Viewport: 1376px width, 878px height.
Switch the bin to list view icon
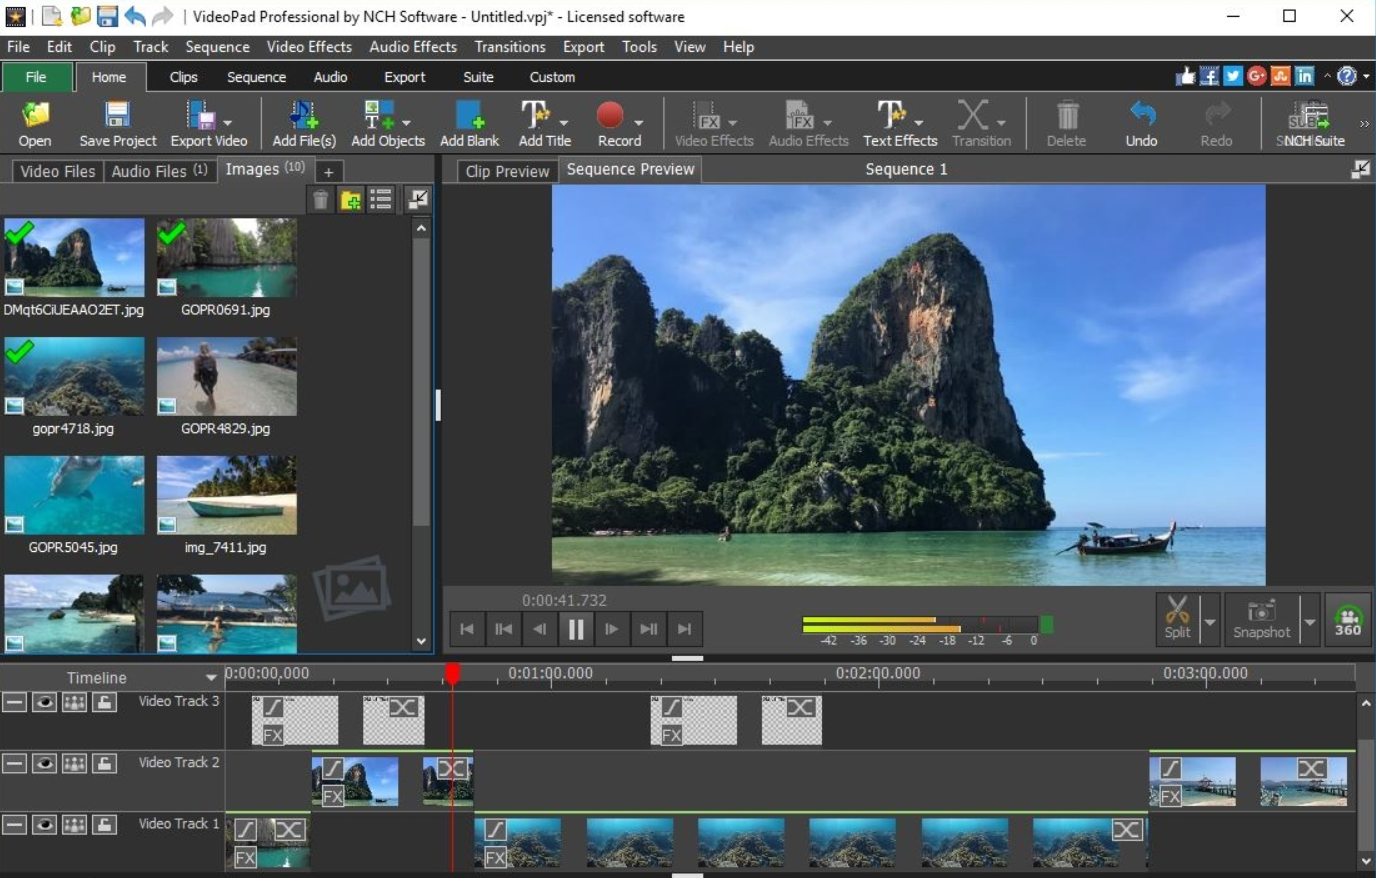click(381, 199)
